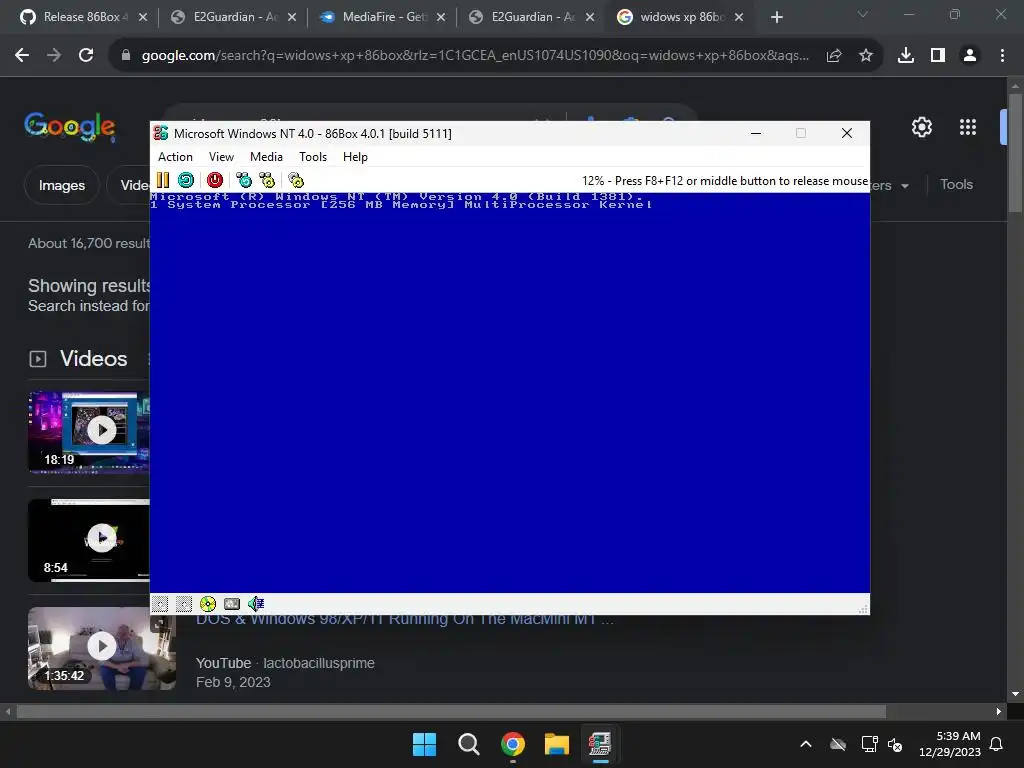
Task: Click Search instead for link
Action: tap(88, 306)
